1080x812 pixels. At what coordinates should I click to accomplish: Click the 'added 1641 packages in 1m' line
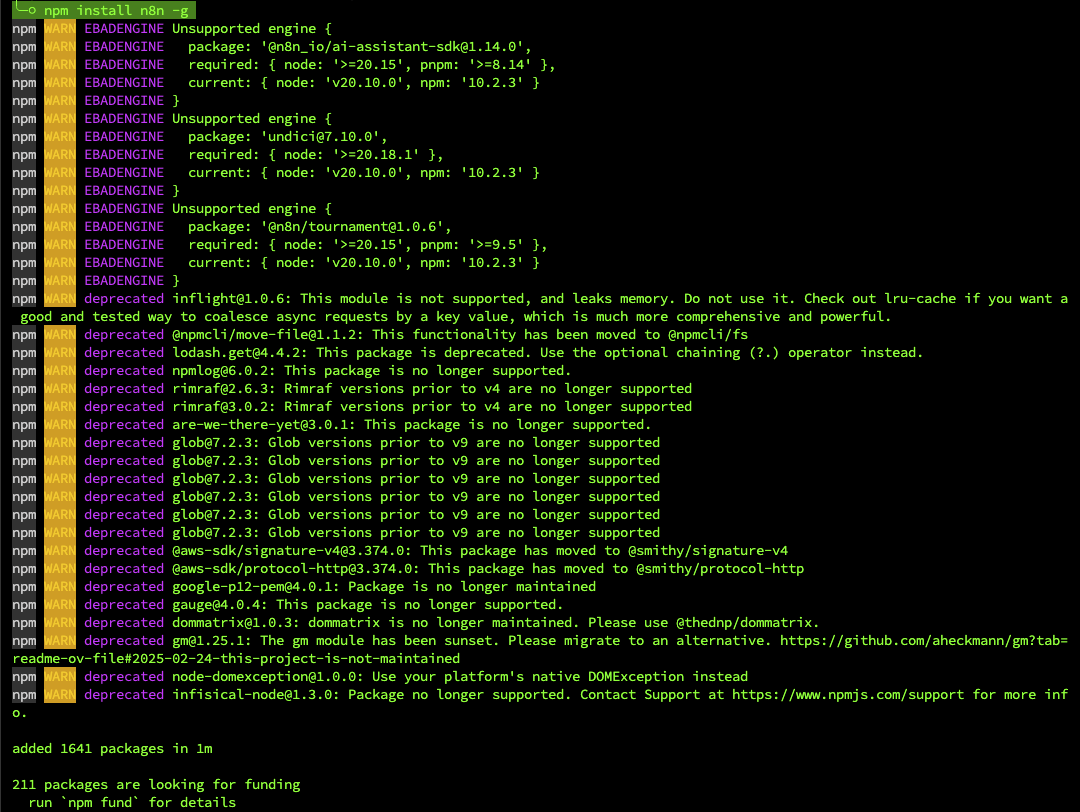(x=112, y=749)
